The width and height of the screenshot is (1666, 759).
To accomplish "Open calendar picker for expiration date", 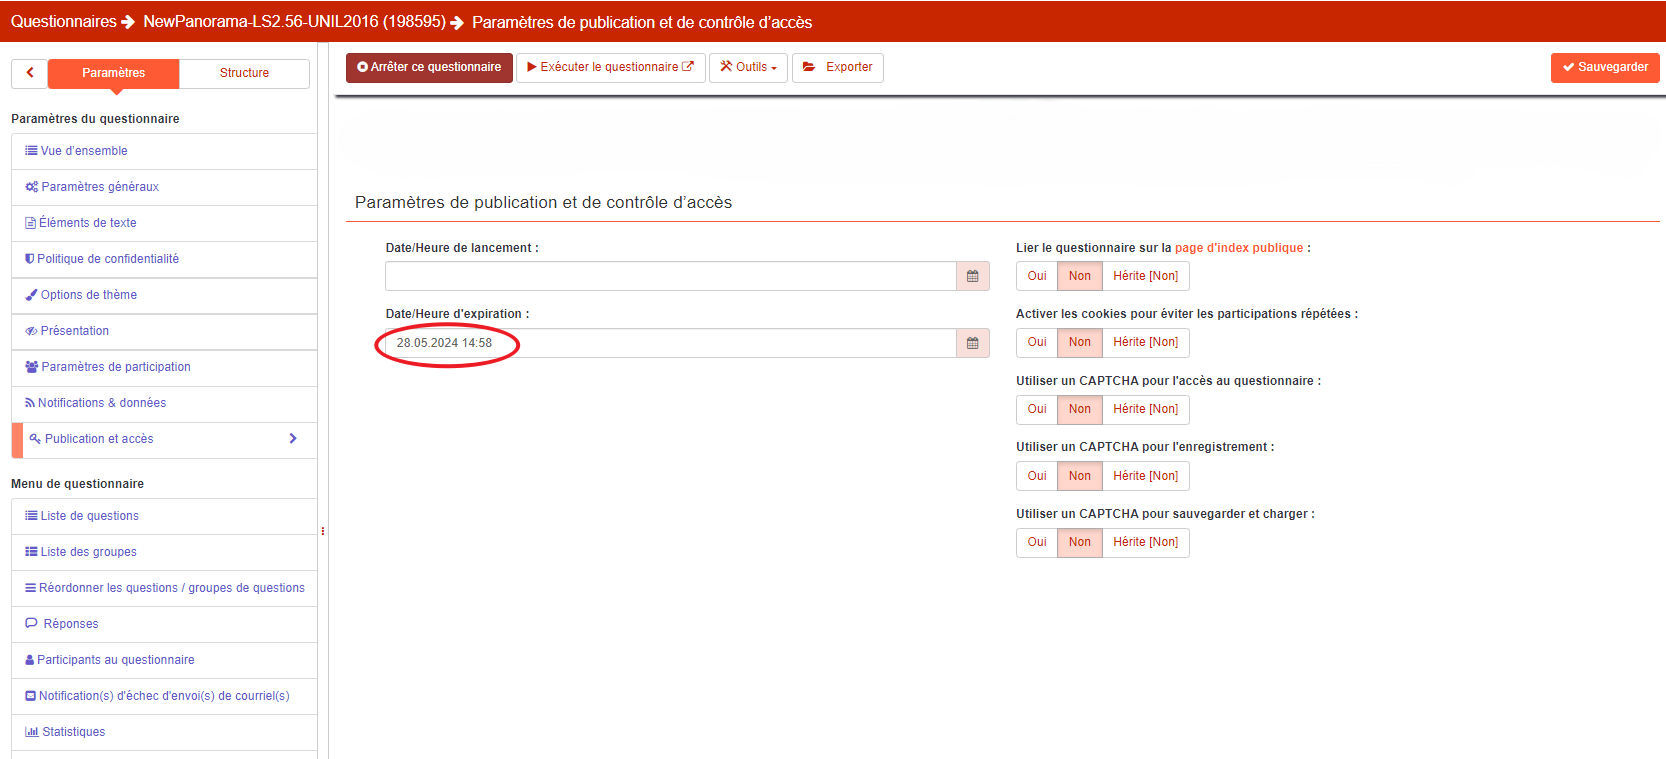I will coord(972,343).
